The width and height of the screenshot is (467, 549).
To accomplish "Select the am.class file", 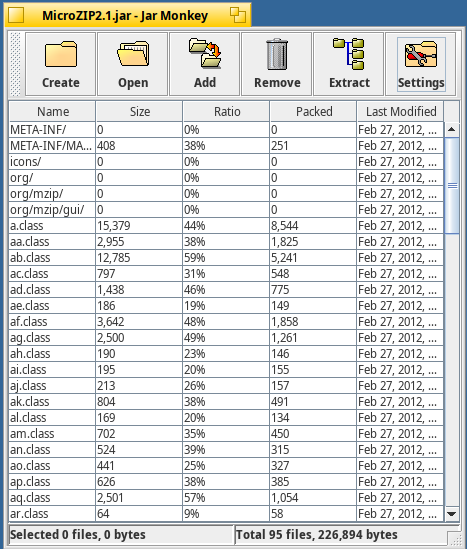I will click(x=226, y=433).
